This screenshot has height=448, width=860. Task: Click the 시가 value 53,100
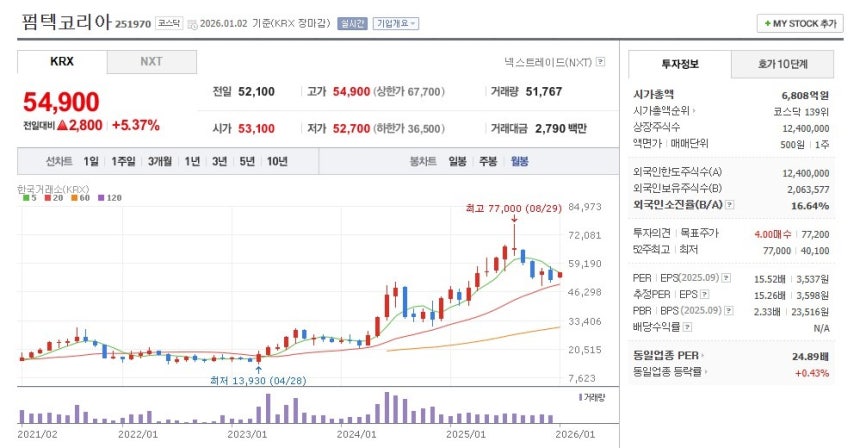click(256, 128)
